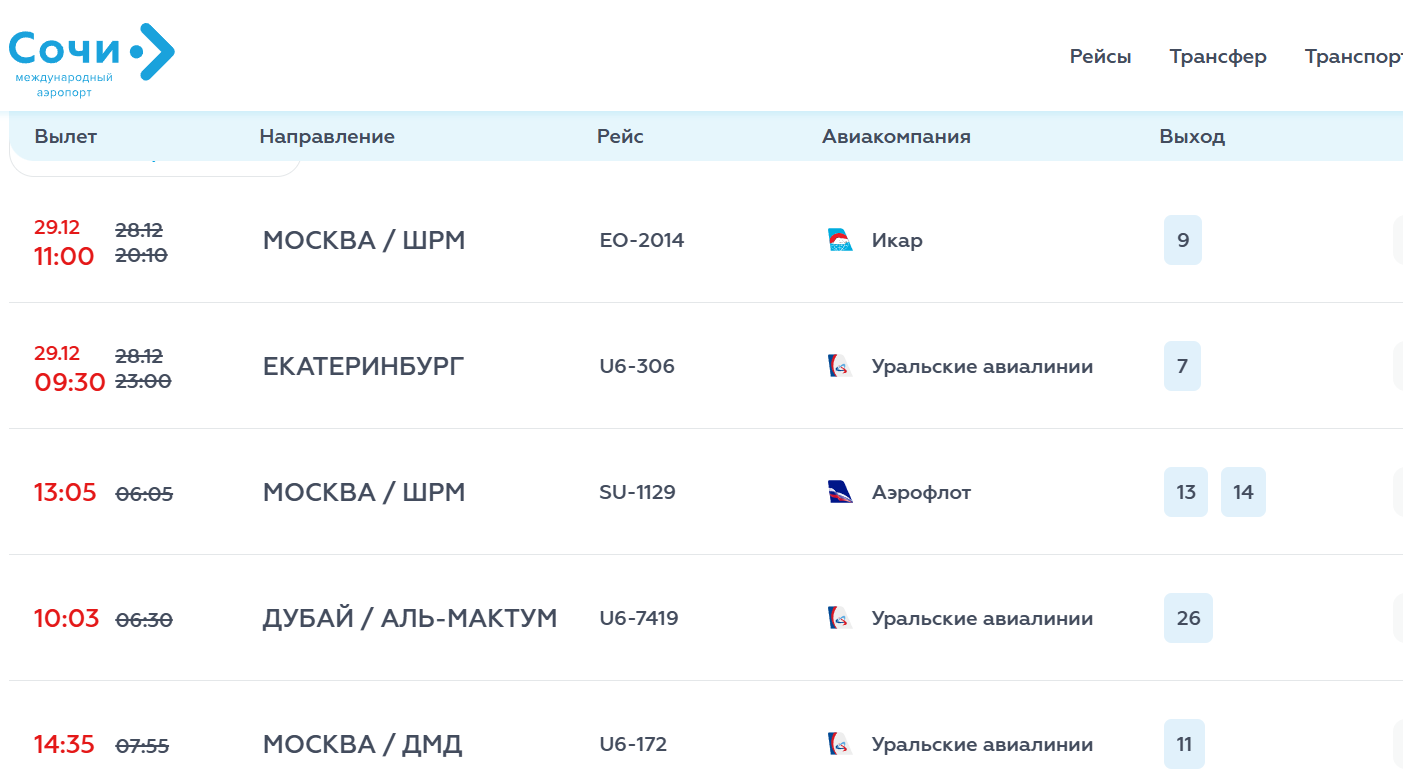Open the Рейсы menu item
The image size is (1403, 779).
[1100, 57]
